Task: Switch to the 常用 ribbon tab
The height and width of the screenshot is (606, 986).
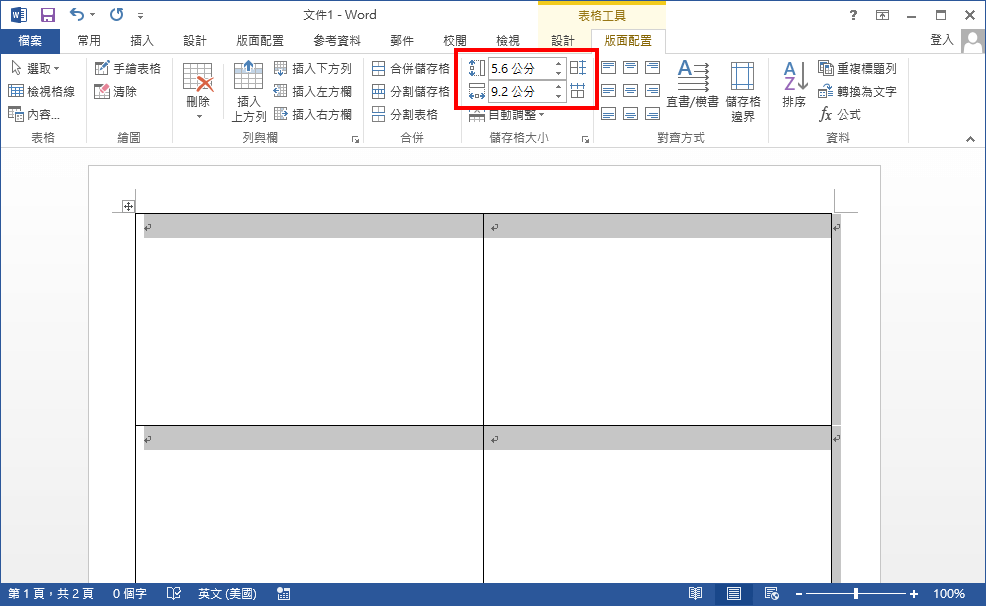Action: click(90, 40)
